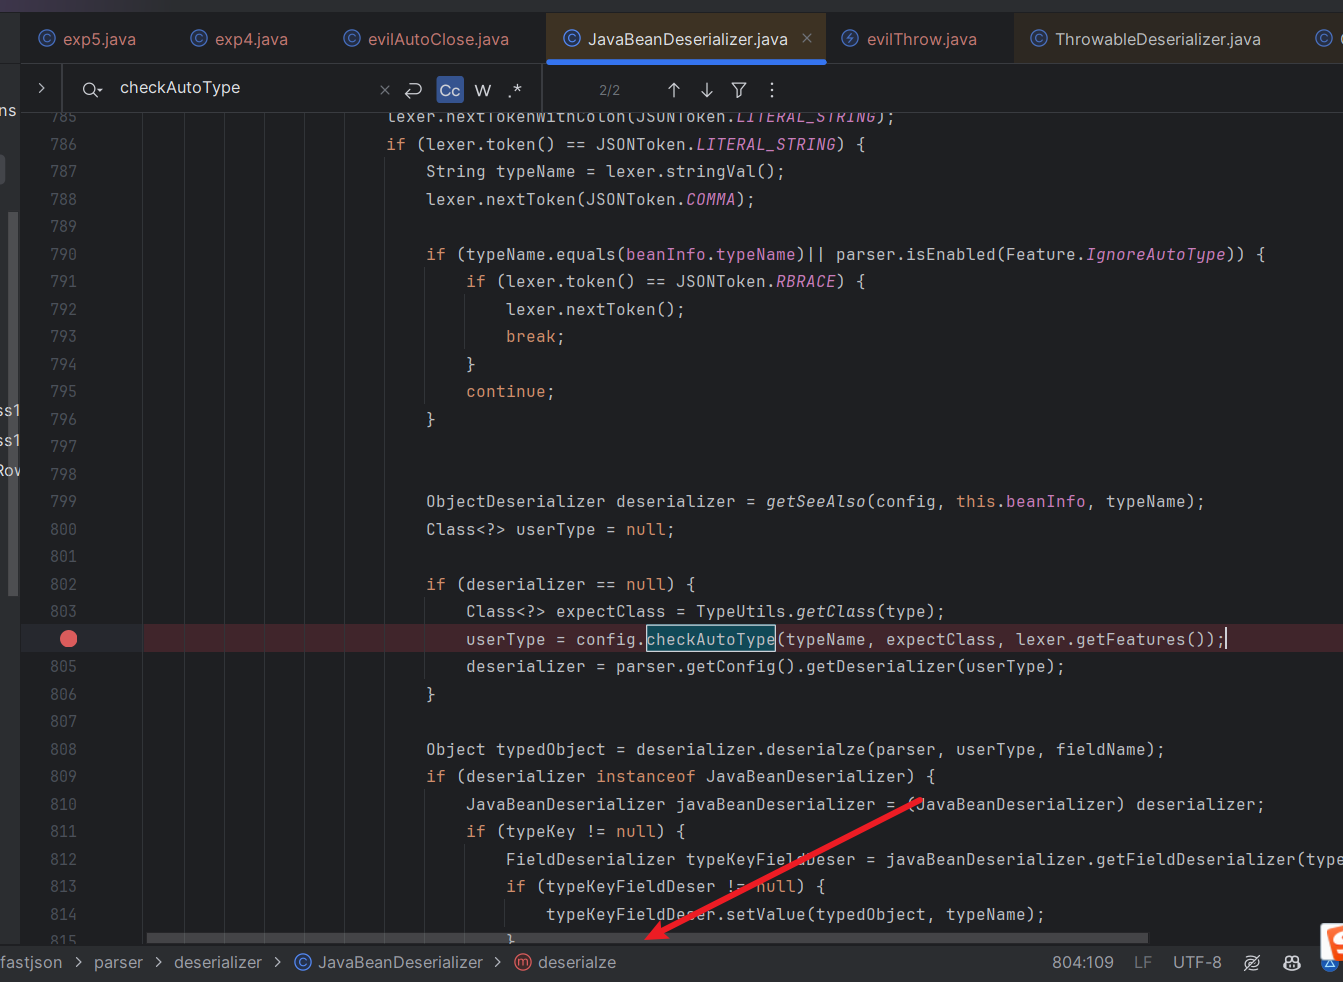1343x982 pixels.
Task: Open the search filter options
Action: click(x=739, y=90)
